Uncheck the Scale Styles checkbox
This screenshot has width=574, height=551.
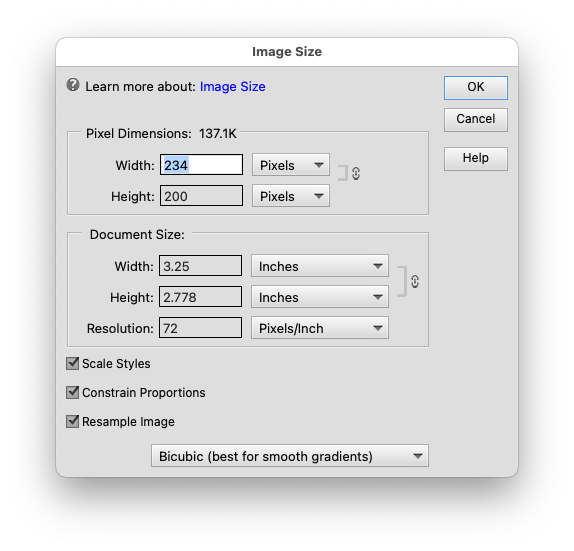(x=72, y=364)
